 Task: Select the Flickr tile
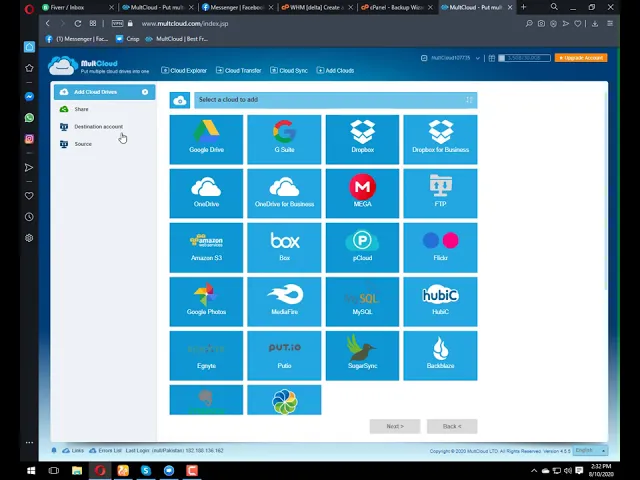(440, 248)
